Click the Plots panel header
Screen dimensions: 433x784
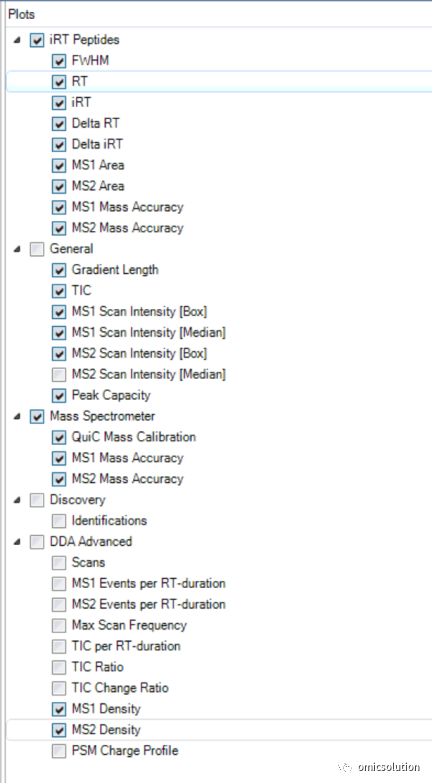[22, 14]
